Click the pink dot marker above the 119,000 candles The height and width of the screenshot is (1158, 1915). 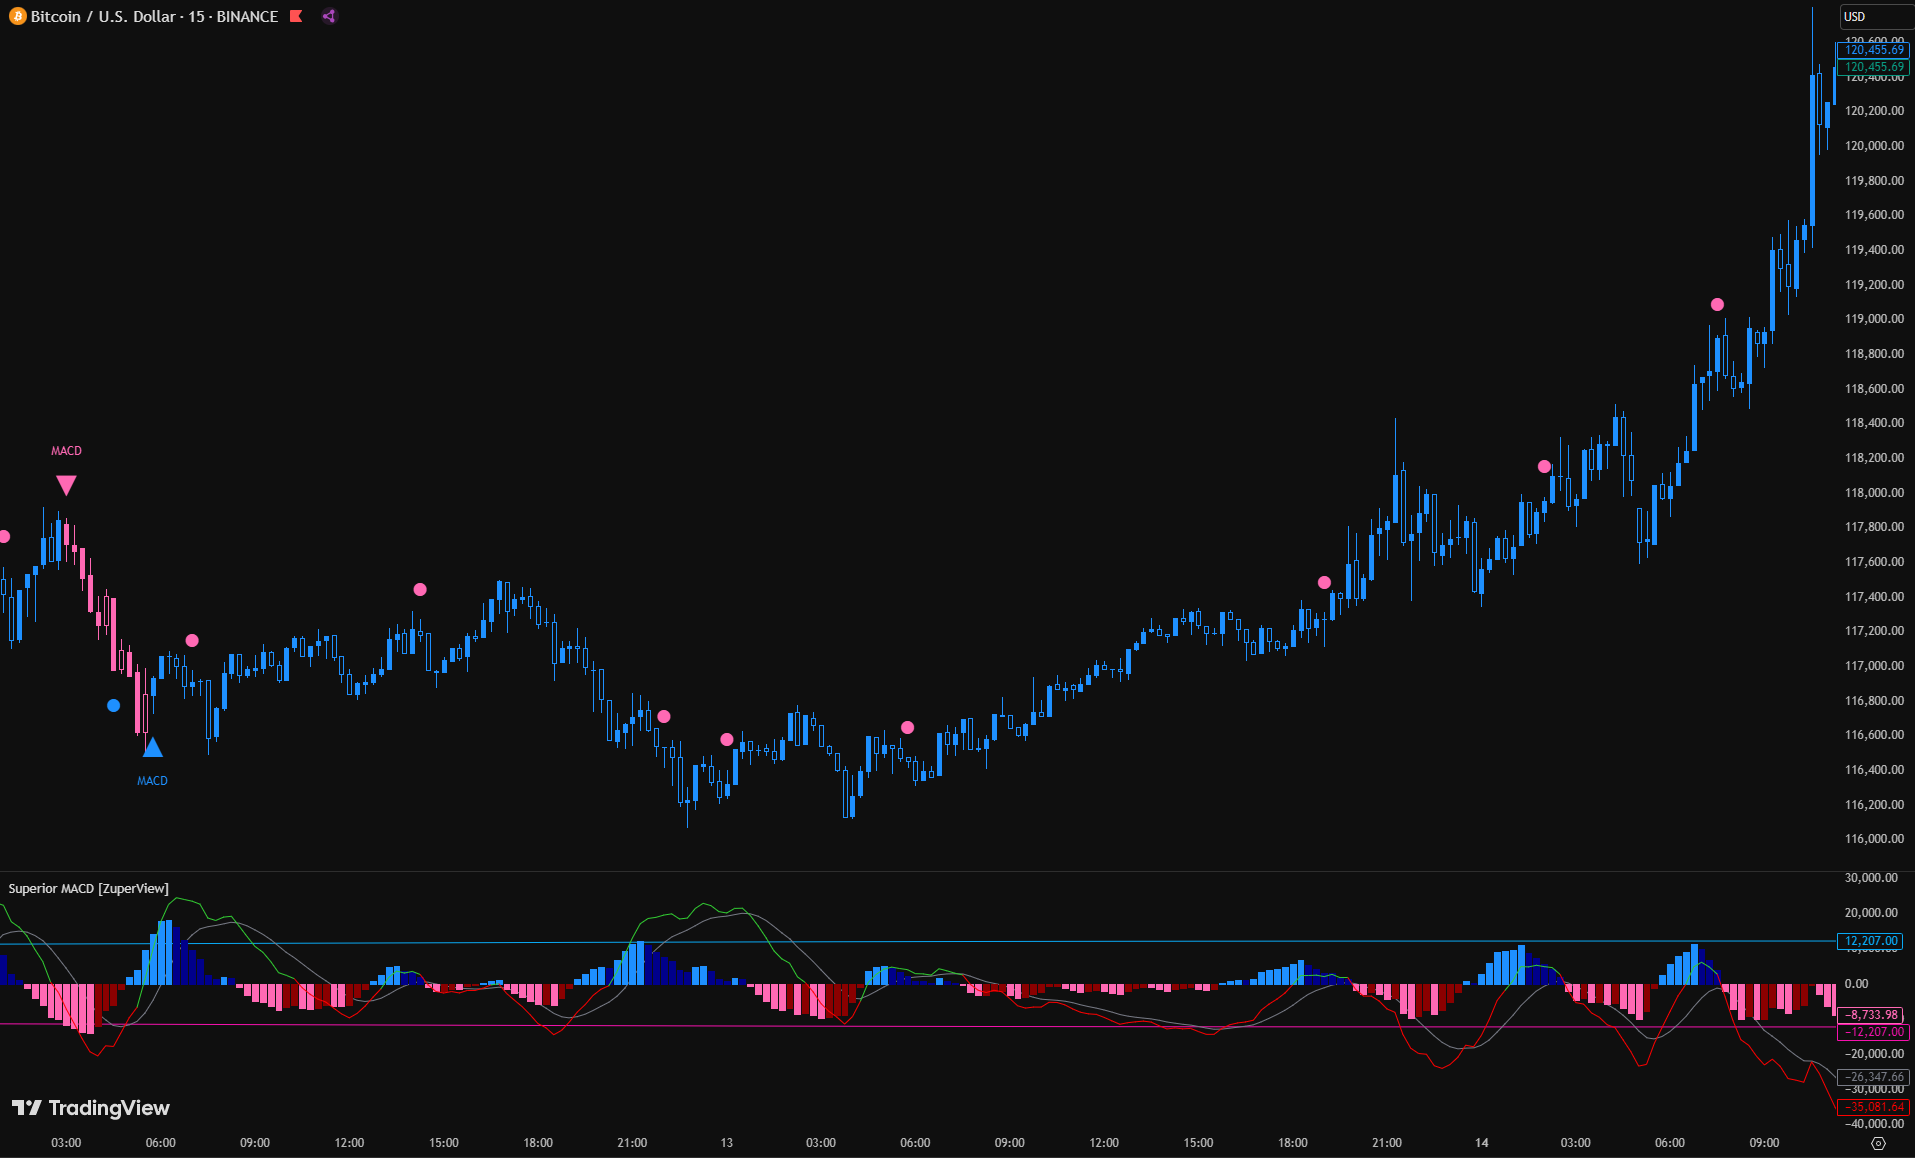pos(1717,304)
